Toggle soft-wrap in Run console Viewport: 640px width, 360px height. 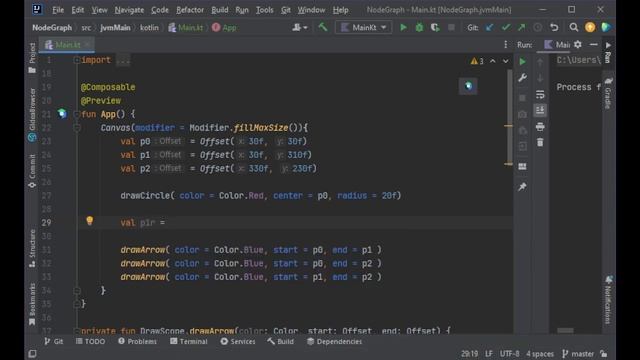pyautogui.click(x=540, y=94)
